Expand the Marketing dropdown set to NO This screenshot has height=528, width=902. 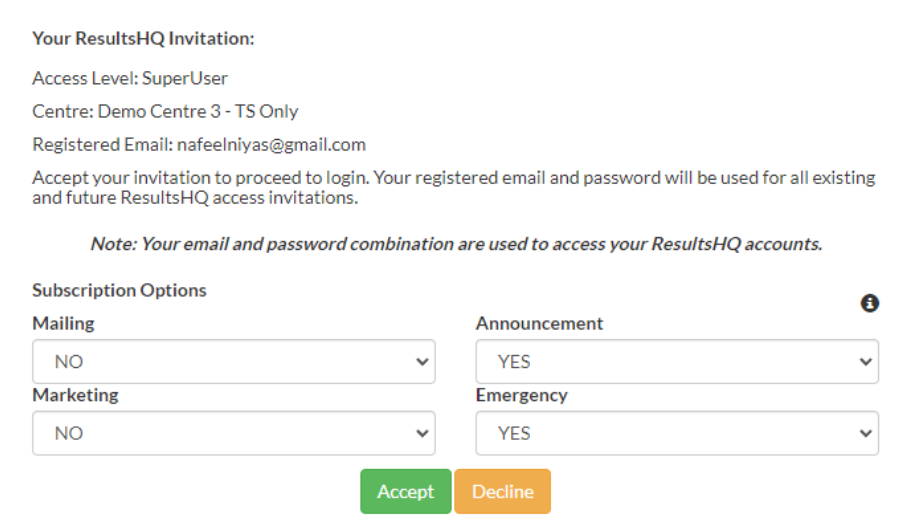[234, 433]
